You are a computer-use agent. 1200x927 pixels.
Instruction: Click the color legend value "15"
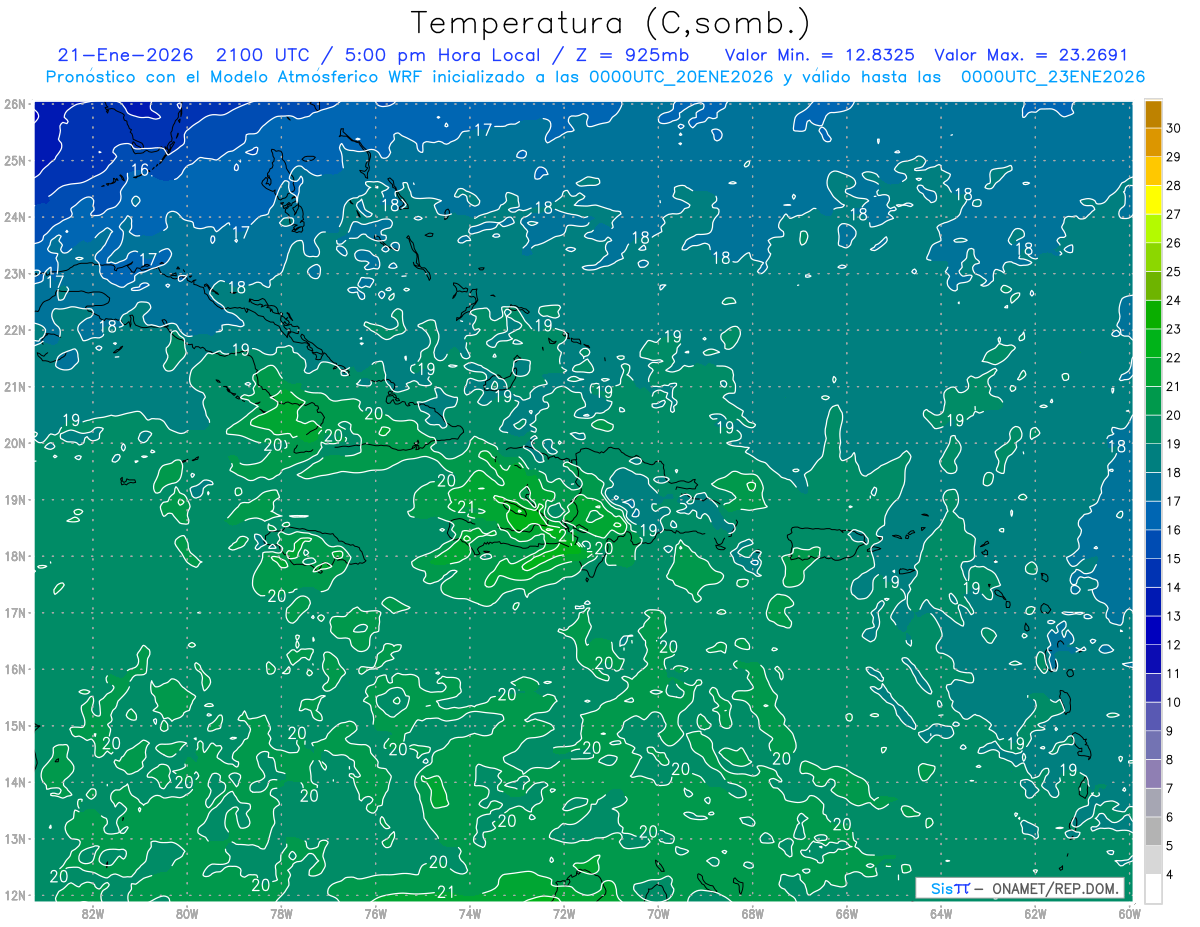pos(1174,559)
